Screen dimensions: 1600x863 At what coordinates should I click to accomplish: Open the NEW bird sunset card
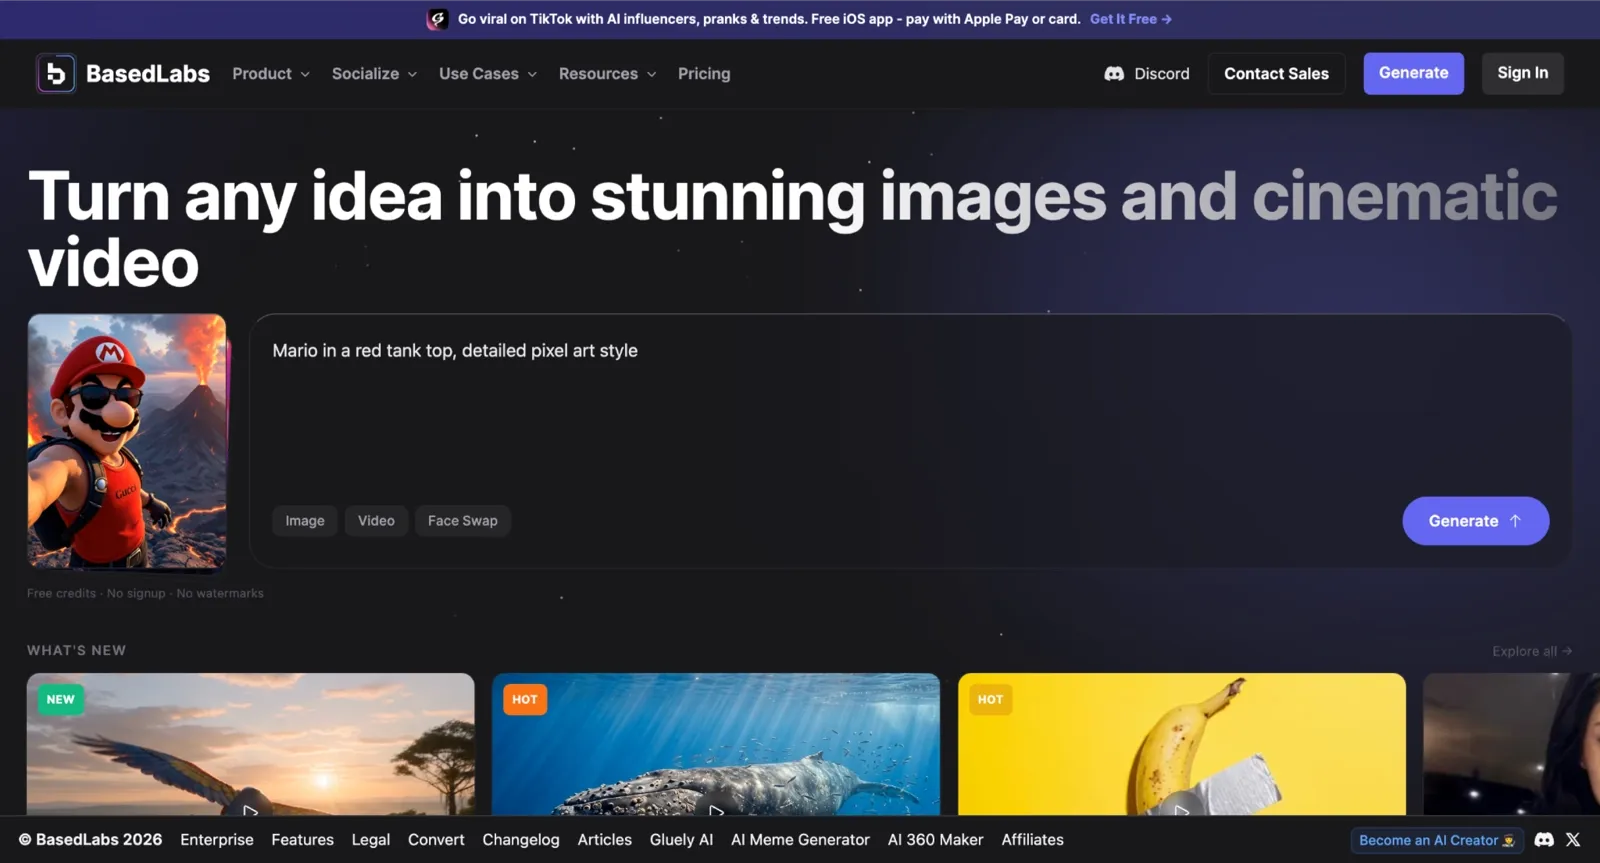pyautogui.click(x=250, y=744)
